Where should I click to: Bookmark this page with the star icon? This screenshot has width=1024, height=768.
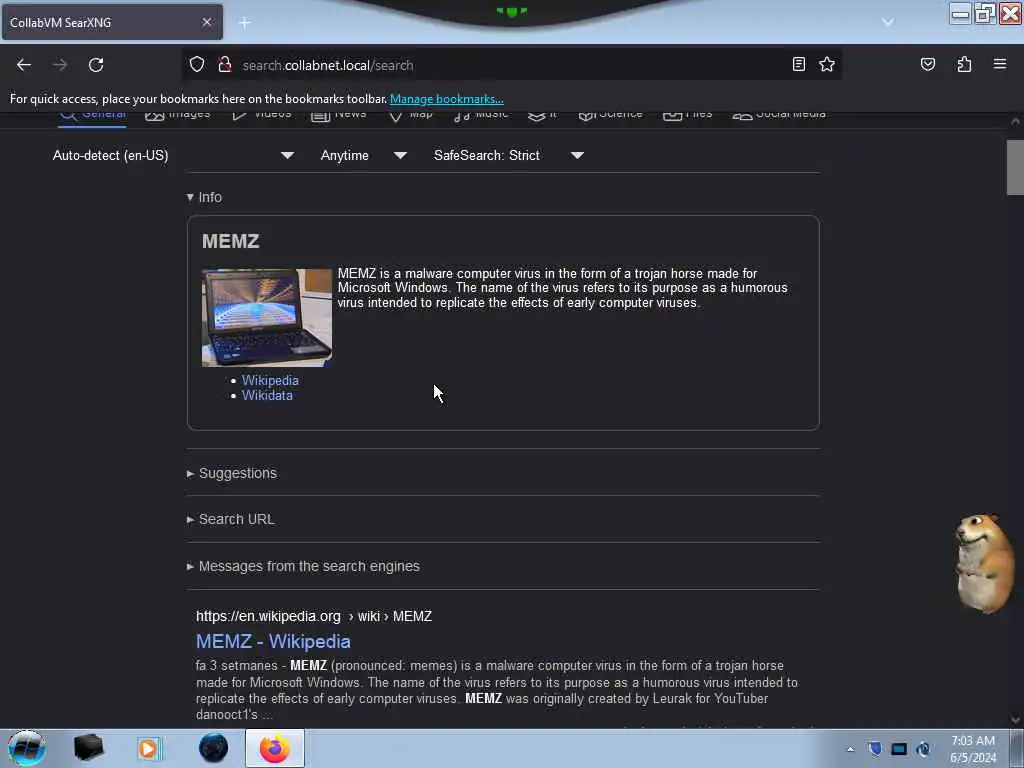click(x=827, y=64)
